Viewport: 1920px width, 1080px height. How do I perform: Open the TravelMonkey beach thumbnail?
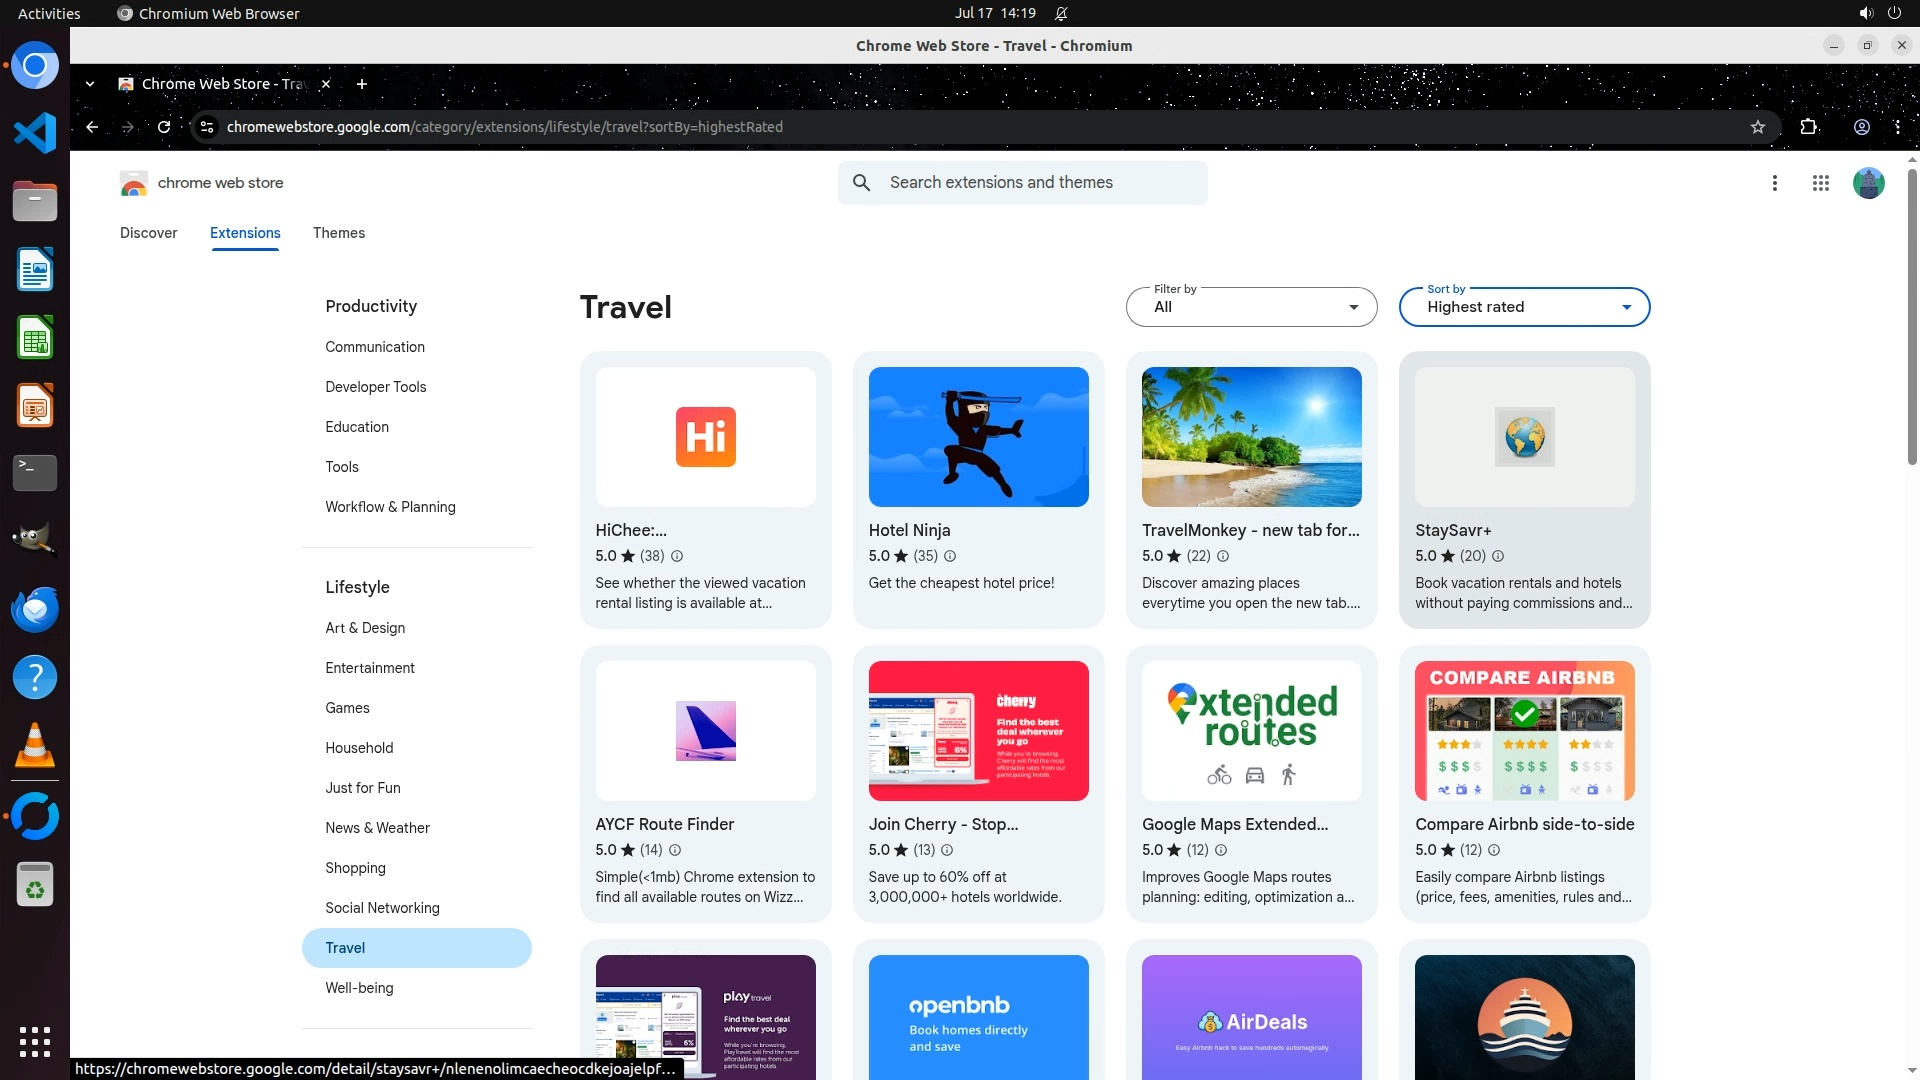1251,437
